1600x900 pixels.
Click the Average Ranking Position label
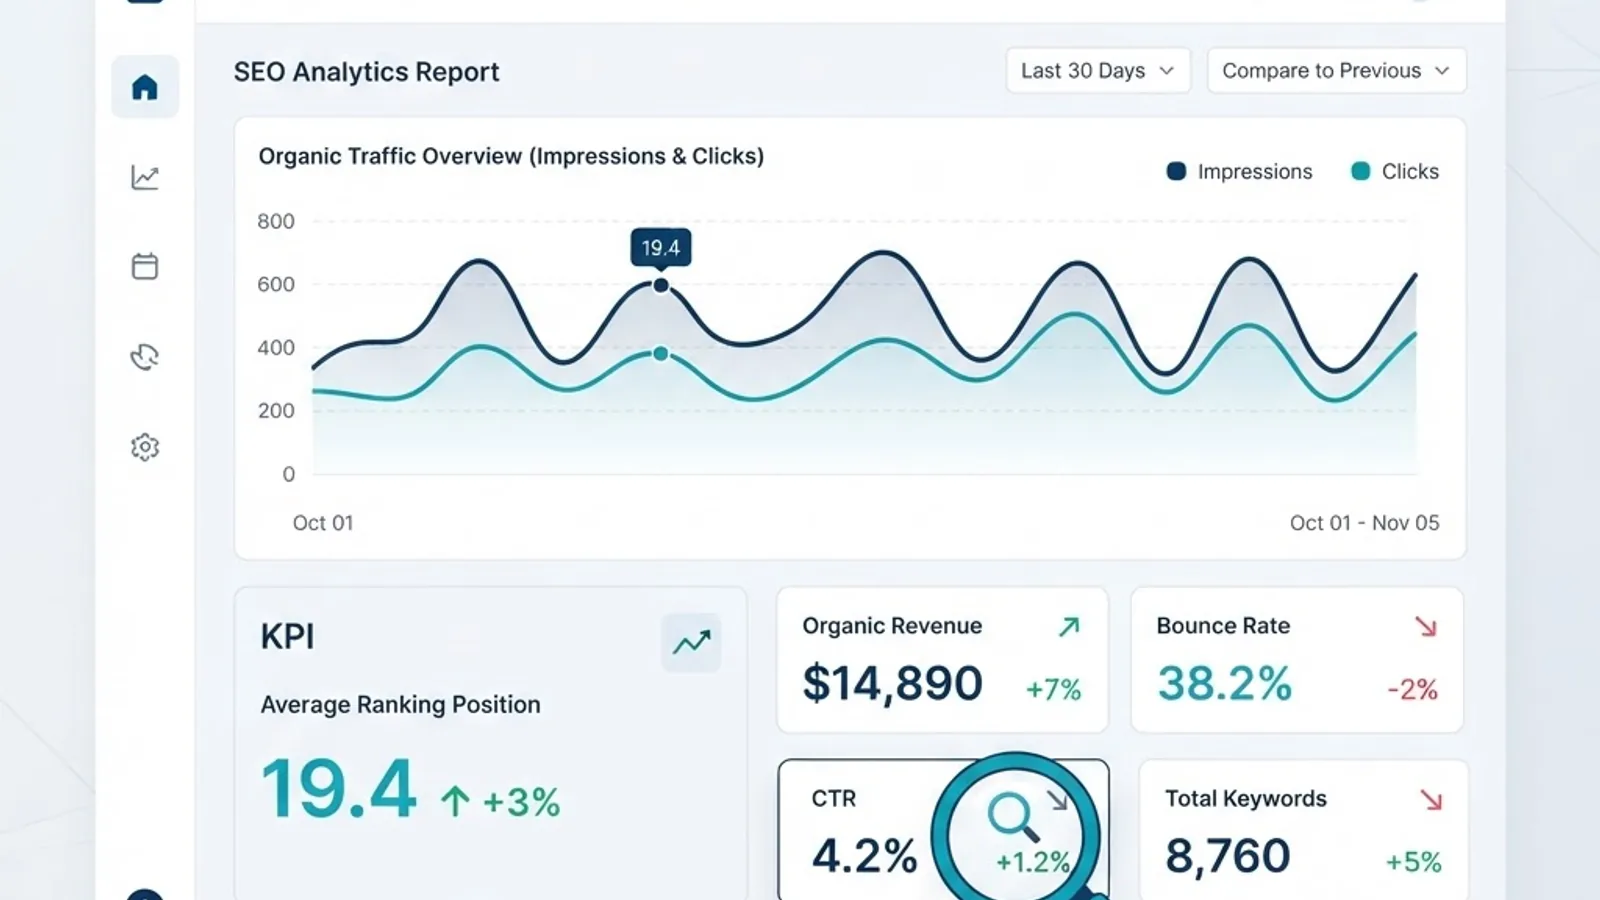400,705
